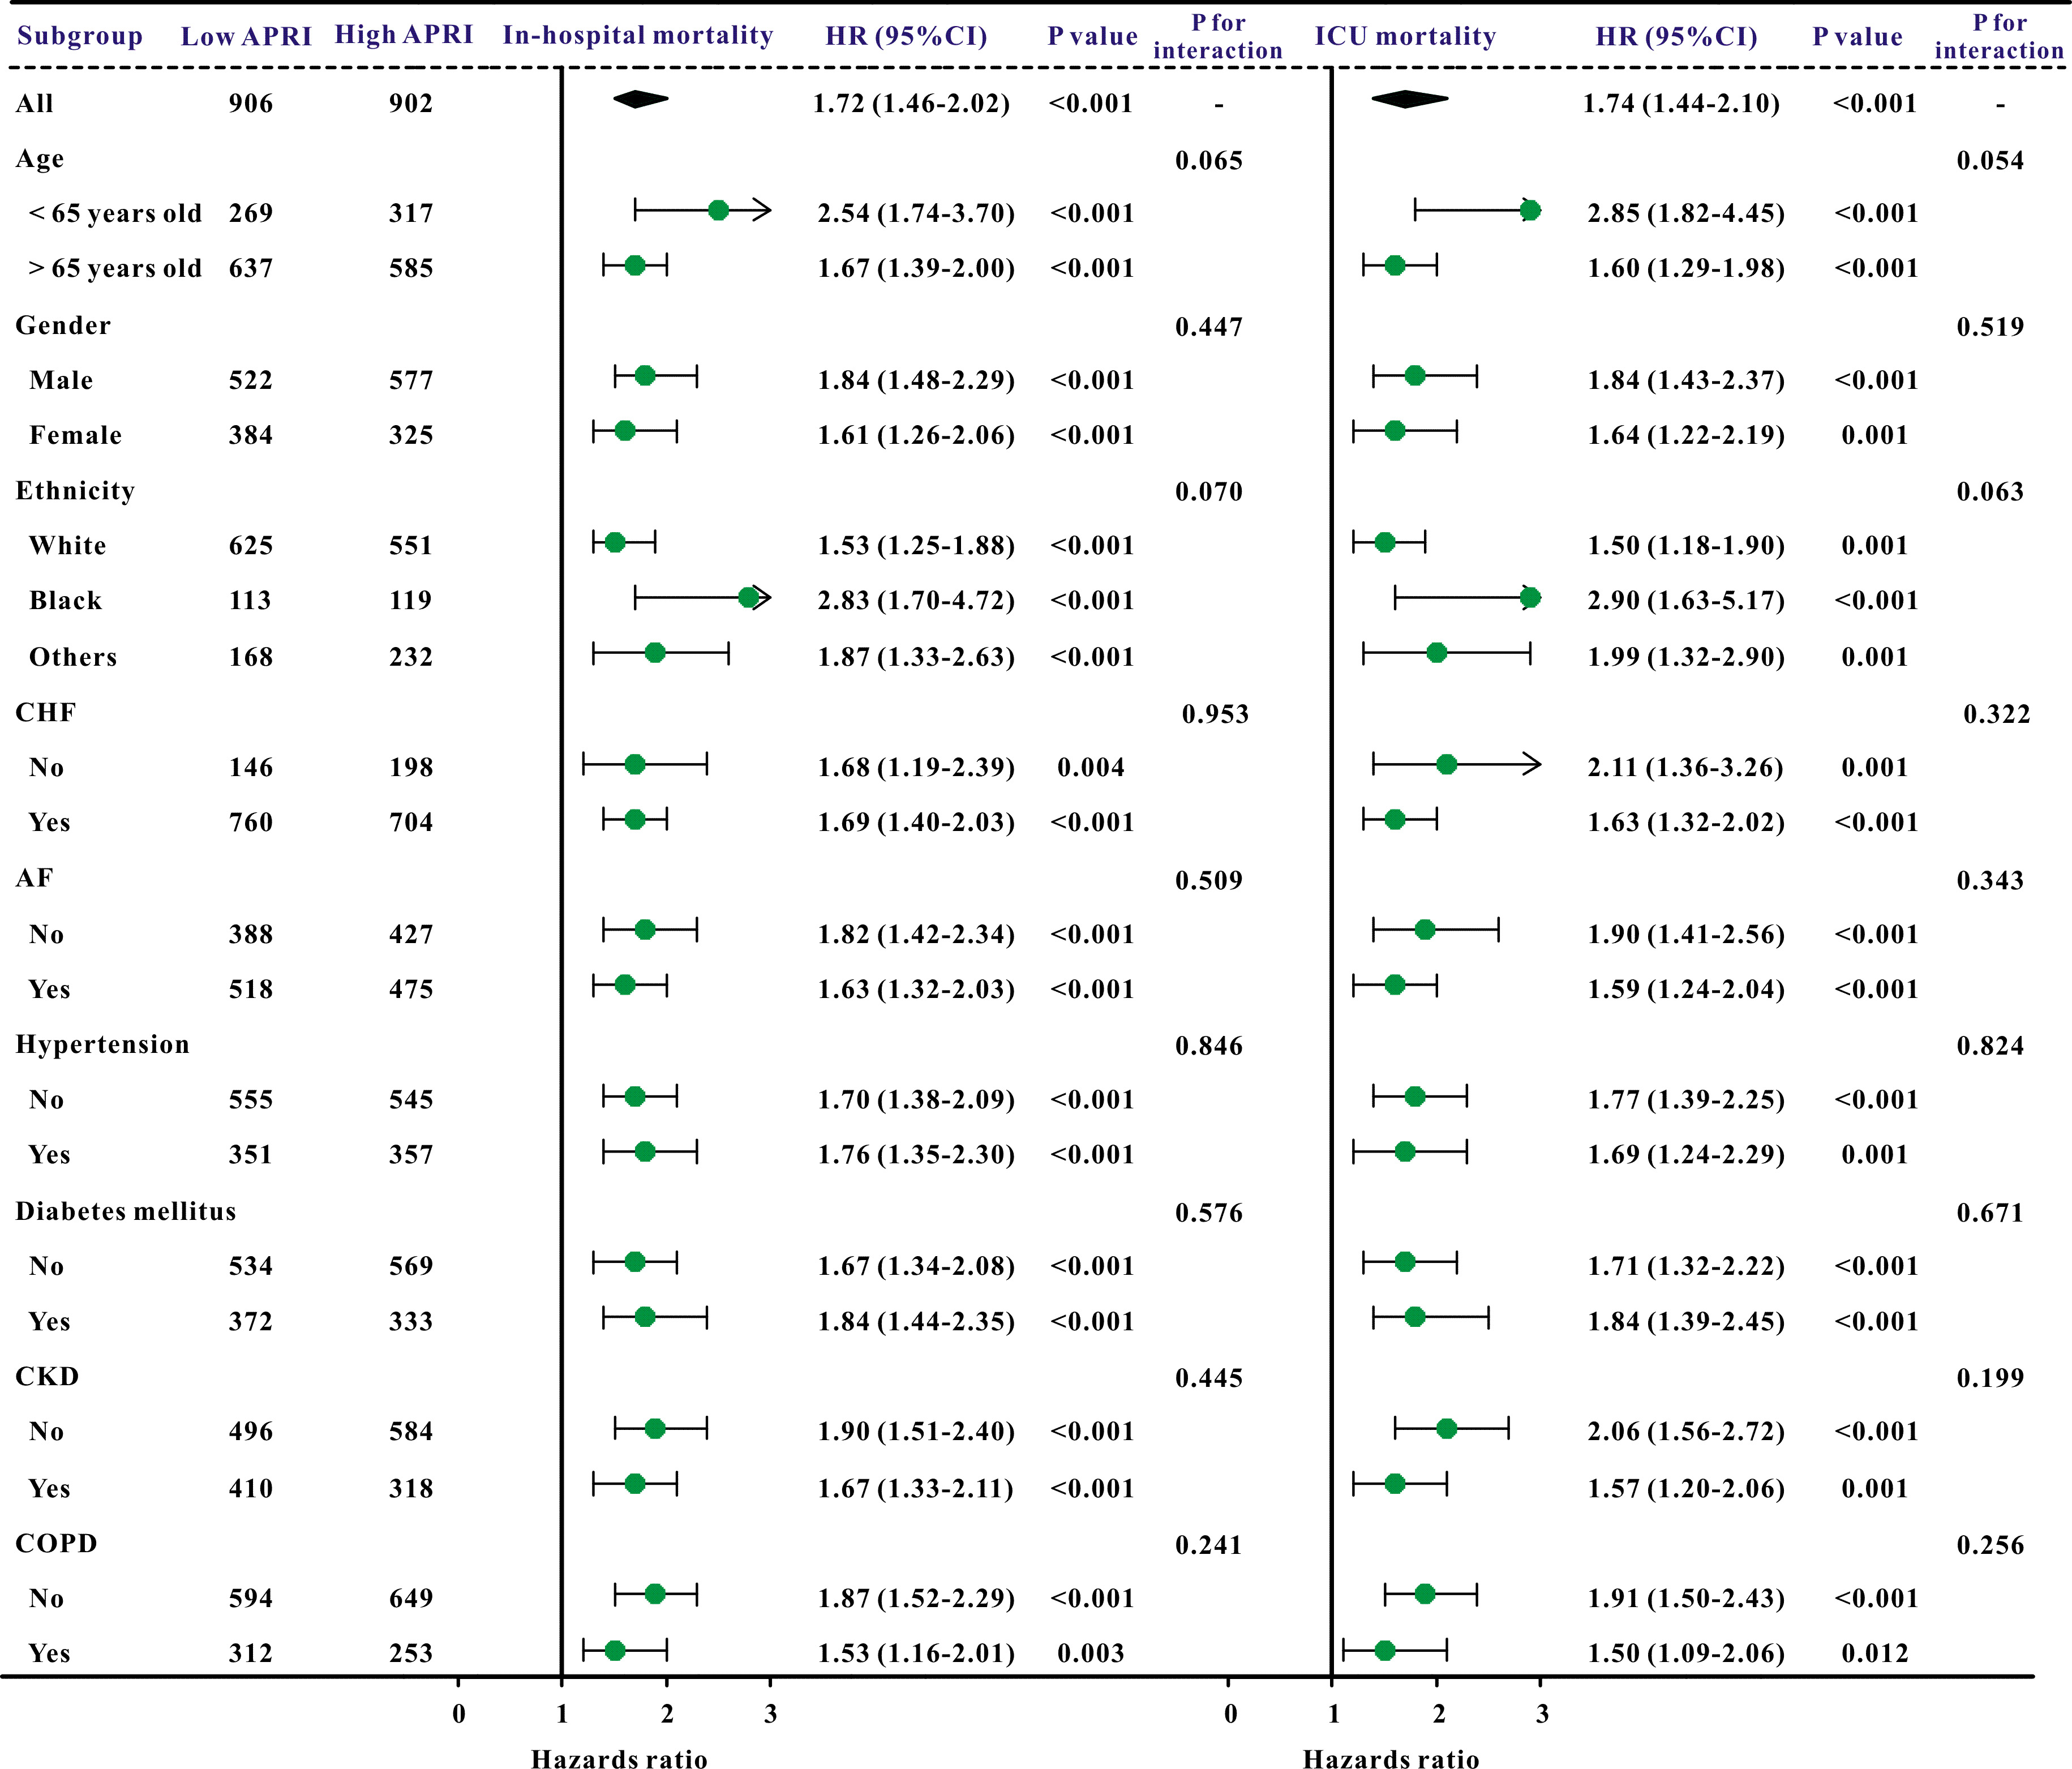Click the left Hazards ratio axis label
The height and width of the screenshot is (1769, 2072).
(619, 1759)
